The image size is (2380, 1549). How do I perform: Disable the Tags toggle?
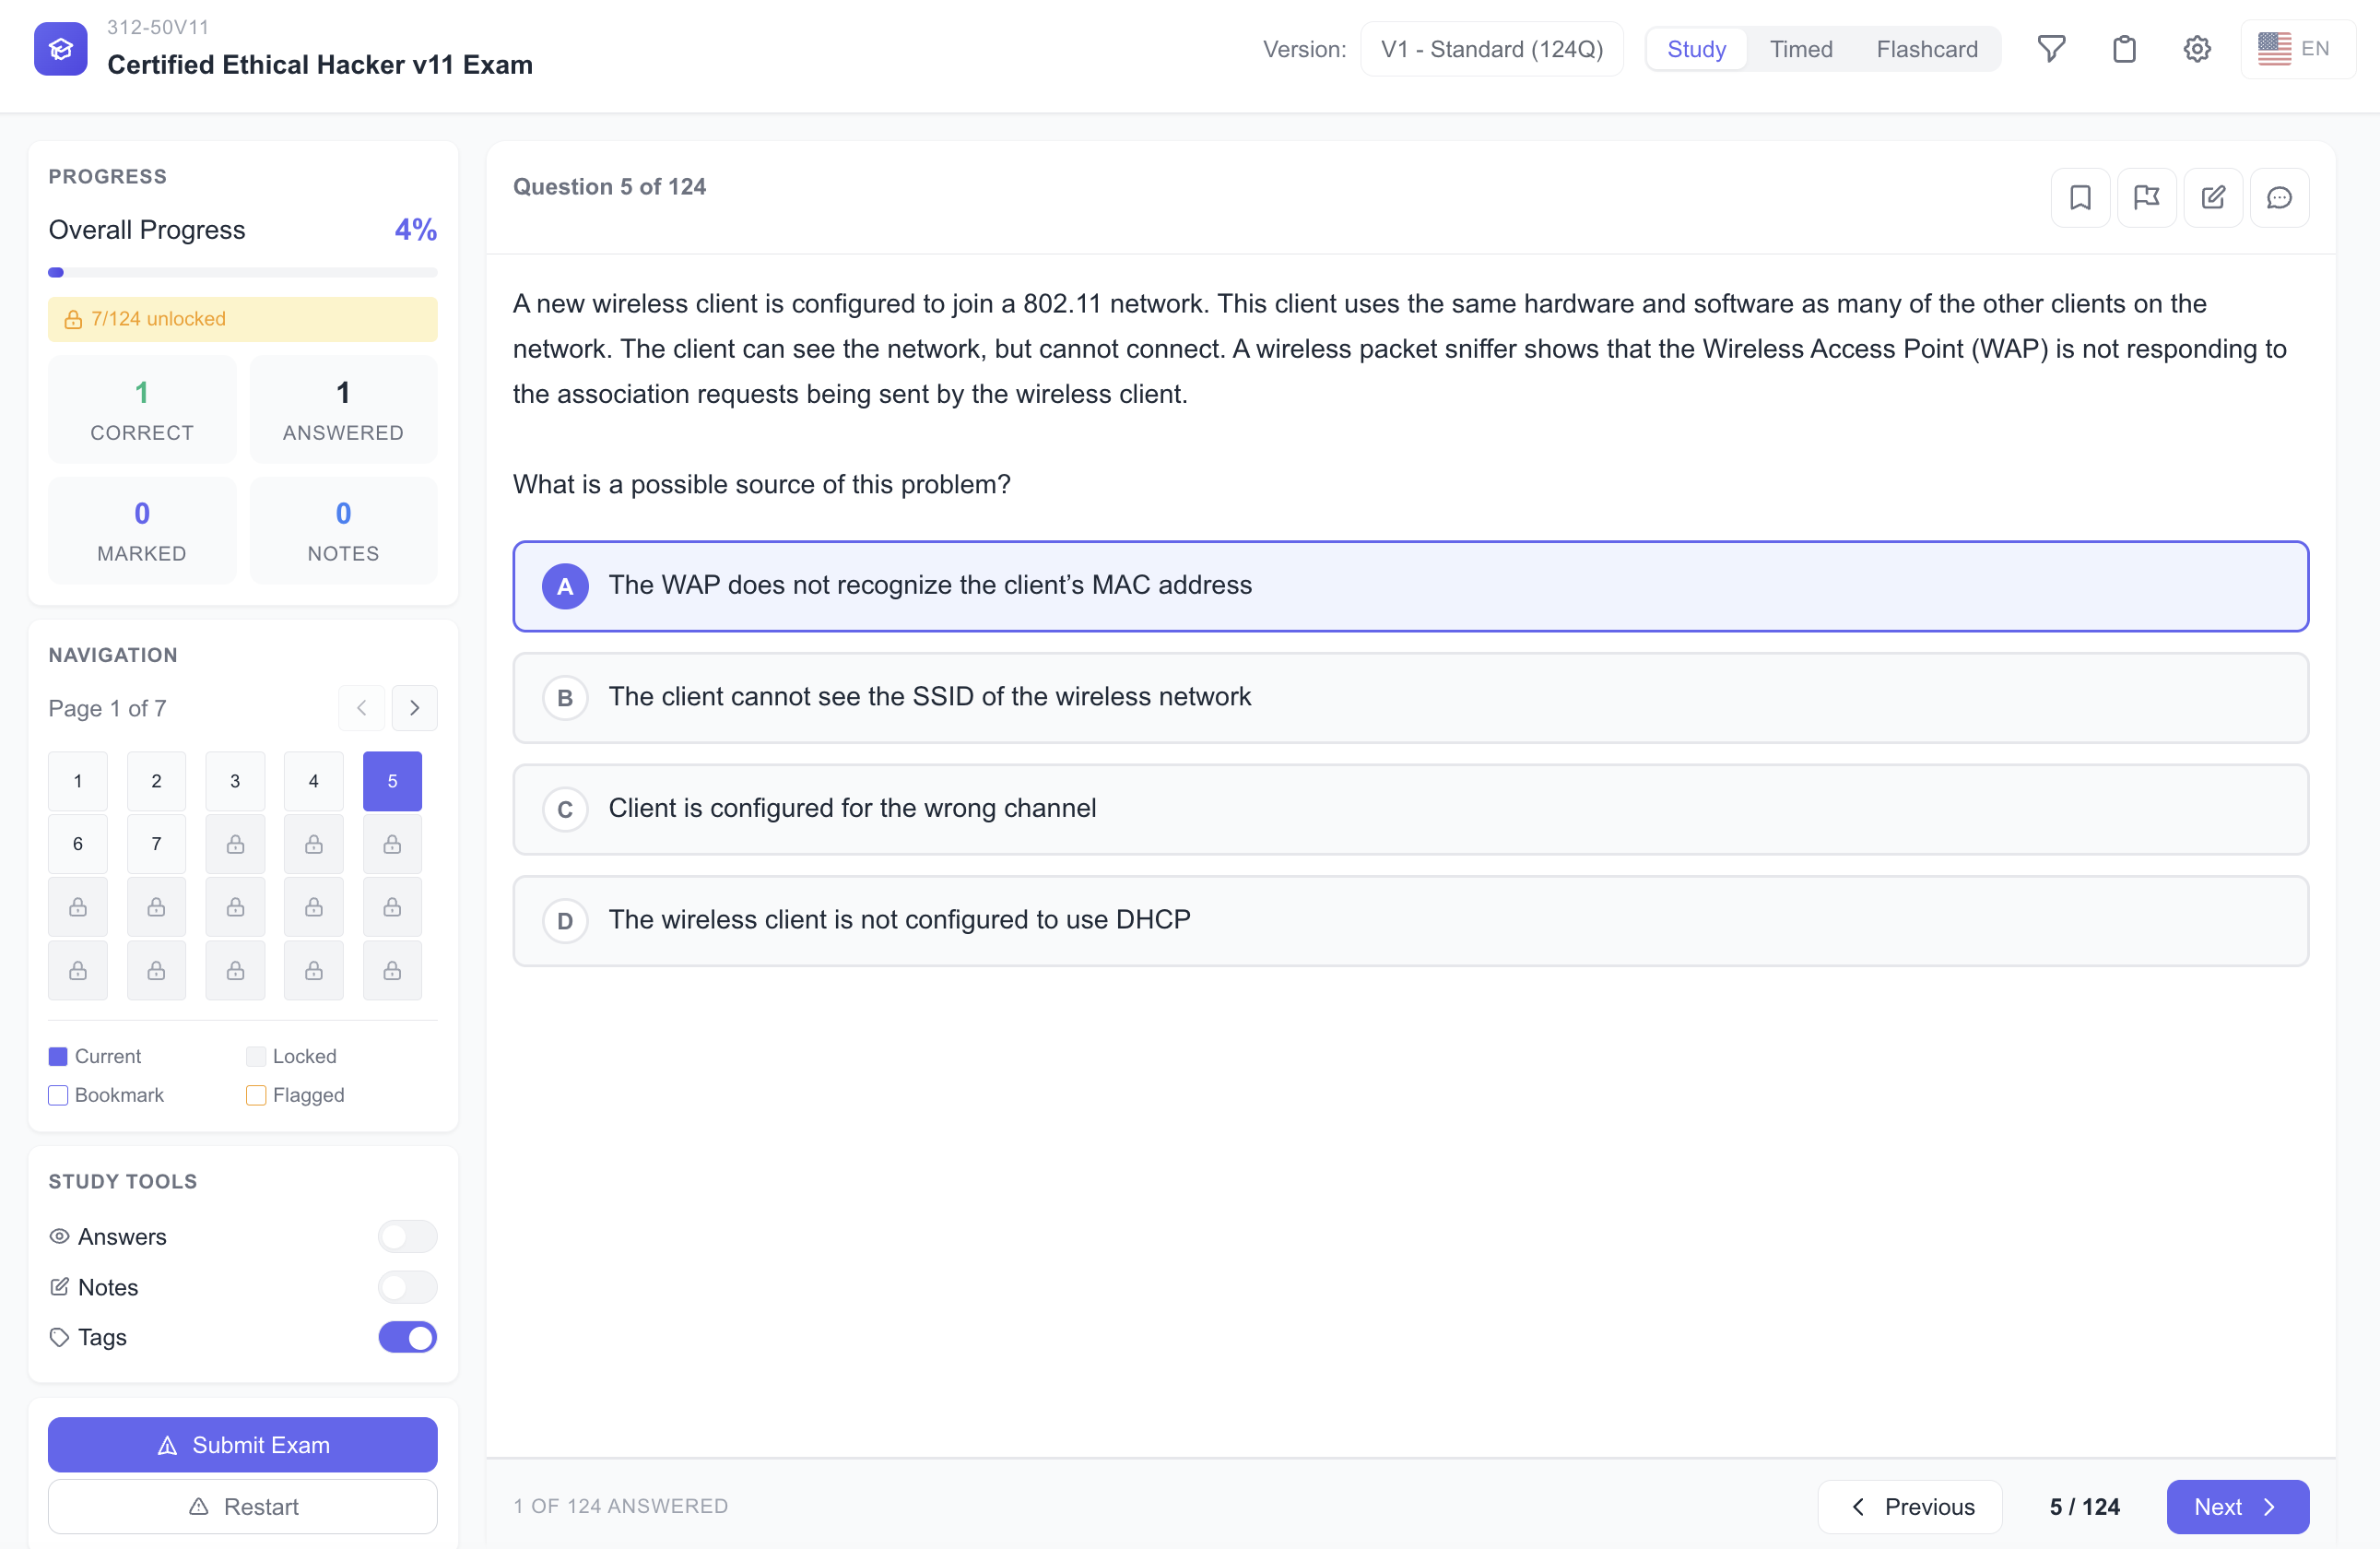point(407,1337)
